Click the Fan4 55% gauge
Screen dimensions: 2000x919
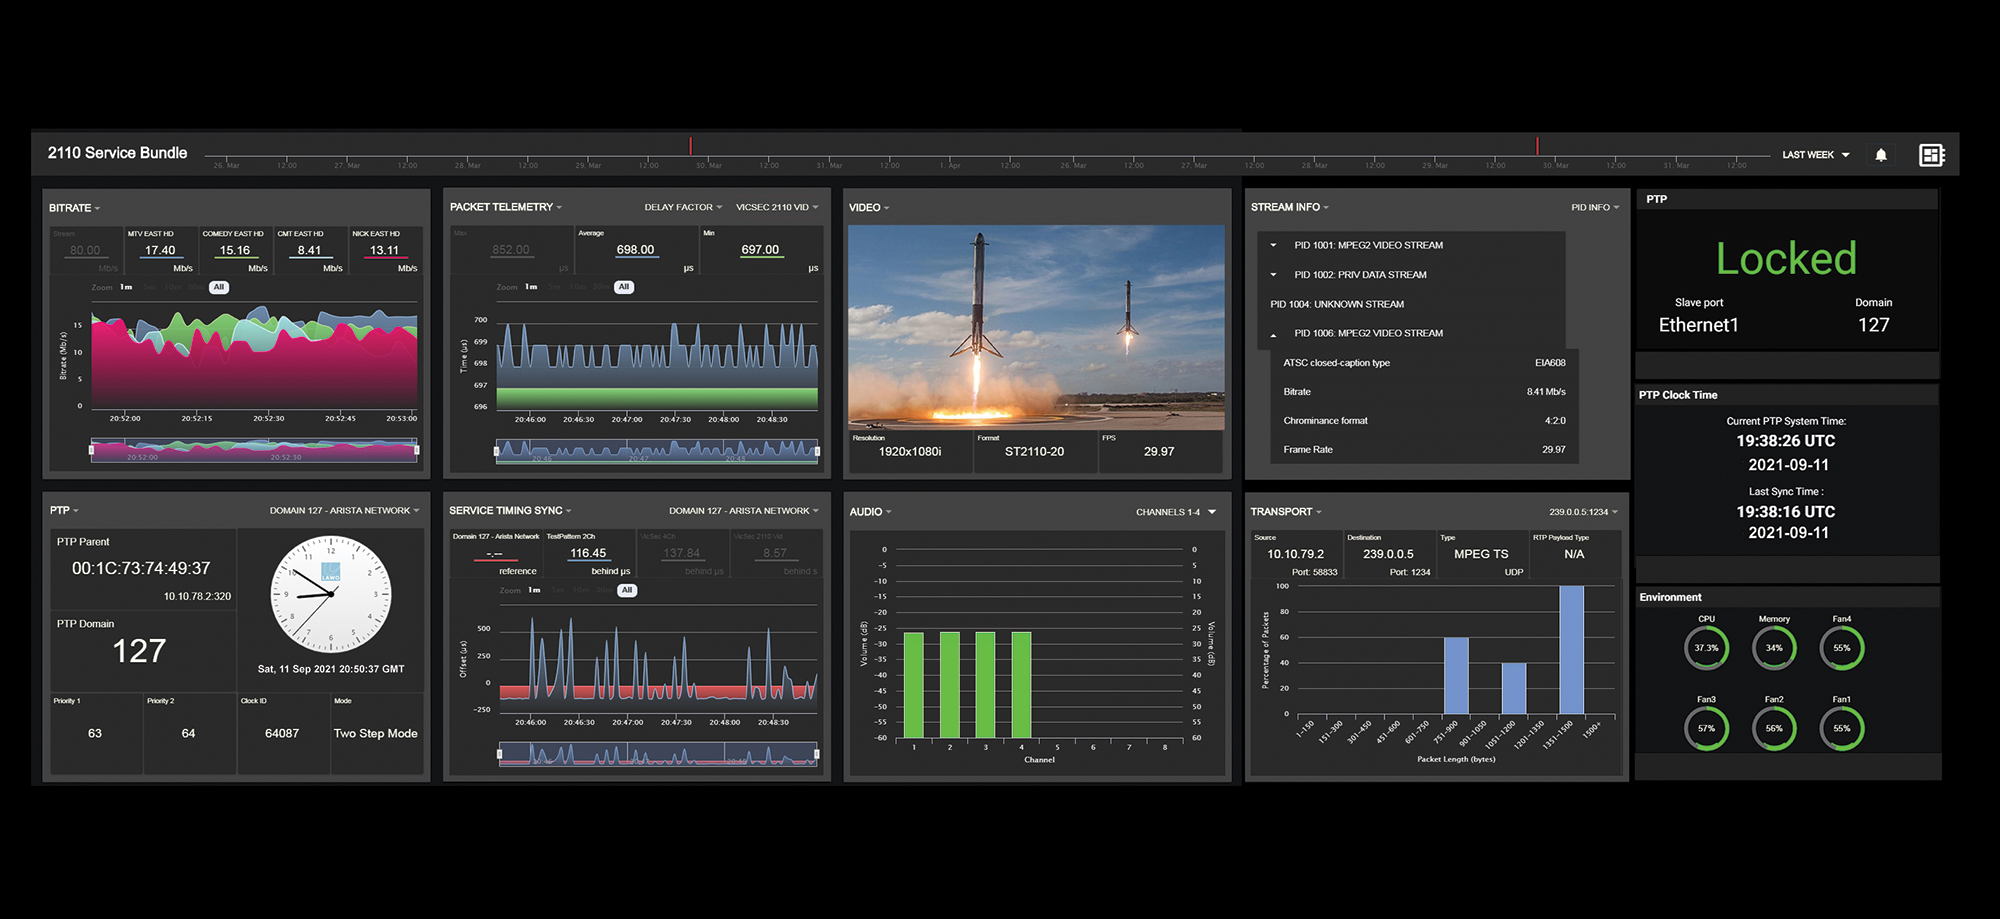pos(1842,648)
